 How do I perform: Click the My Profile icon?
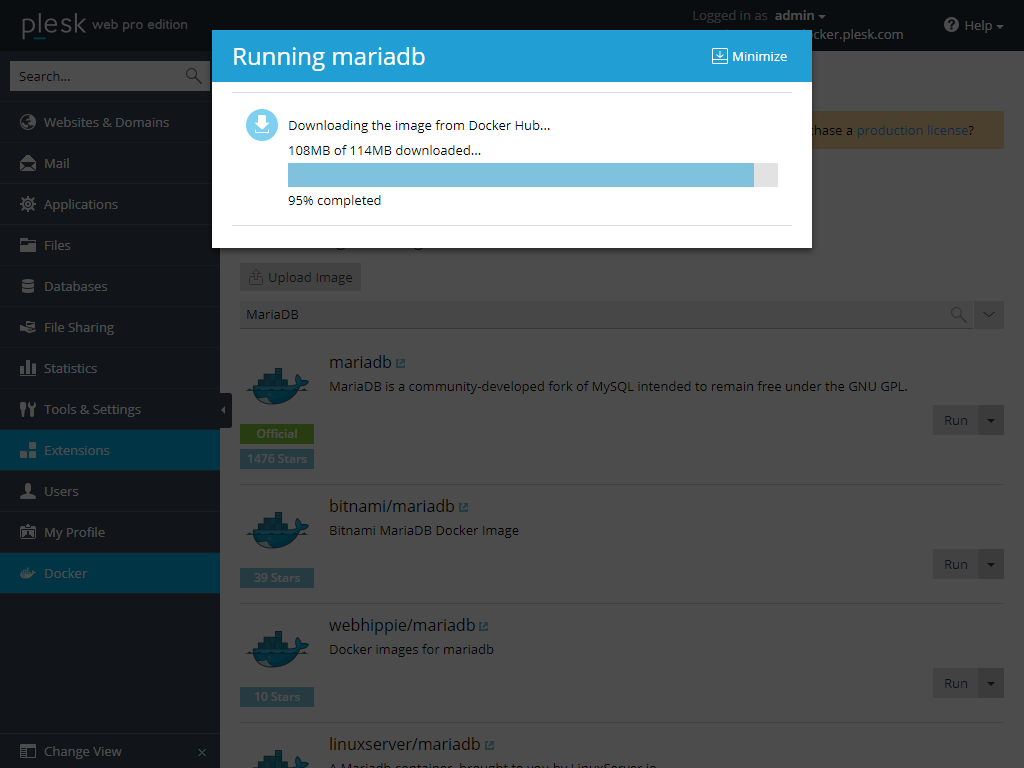pos(27,532)
